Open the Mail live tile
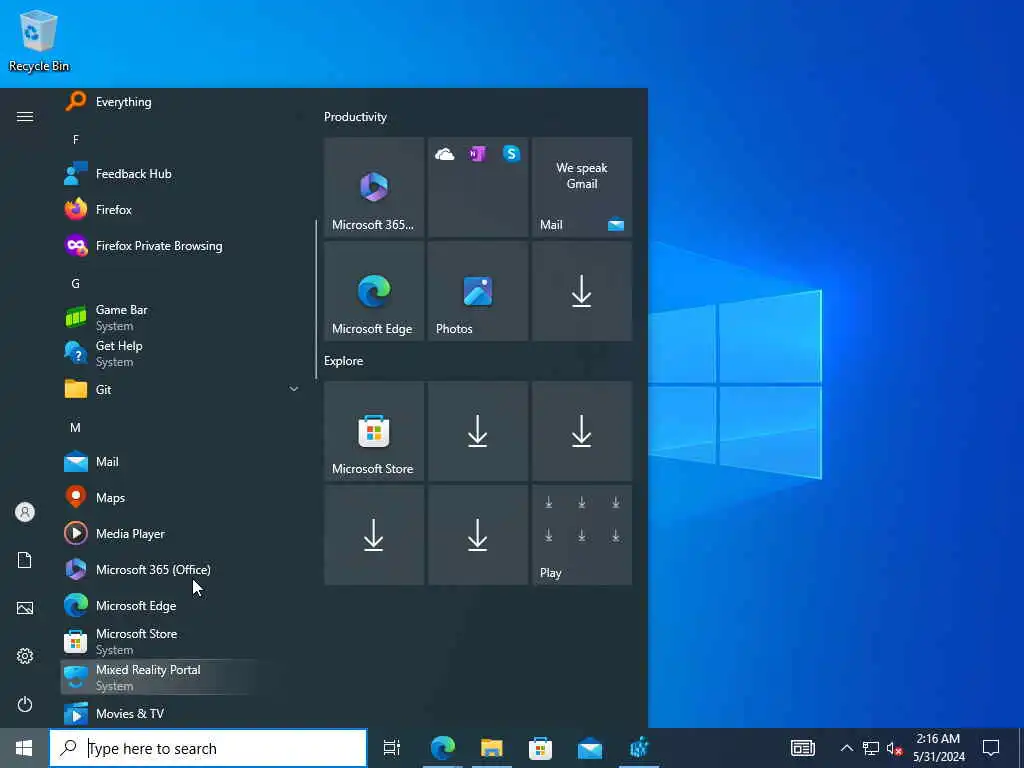The height and width of the screenshot is (768, 1024). tap(582, 187)
